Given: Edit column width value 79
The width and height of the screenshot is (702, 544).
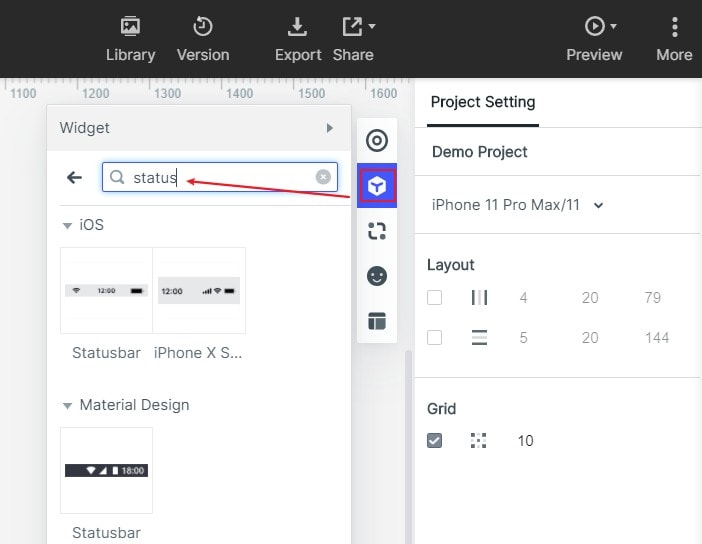Looking at the screenshot, I should [652, 298].
